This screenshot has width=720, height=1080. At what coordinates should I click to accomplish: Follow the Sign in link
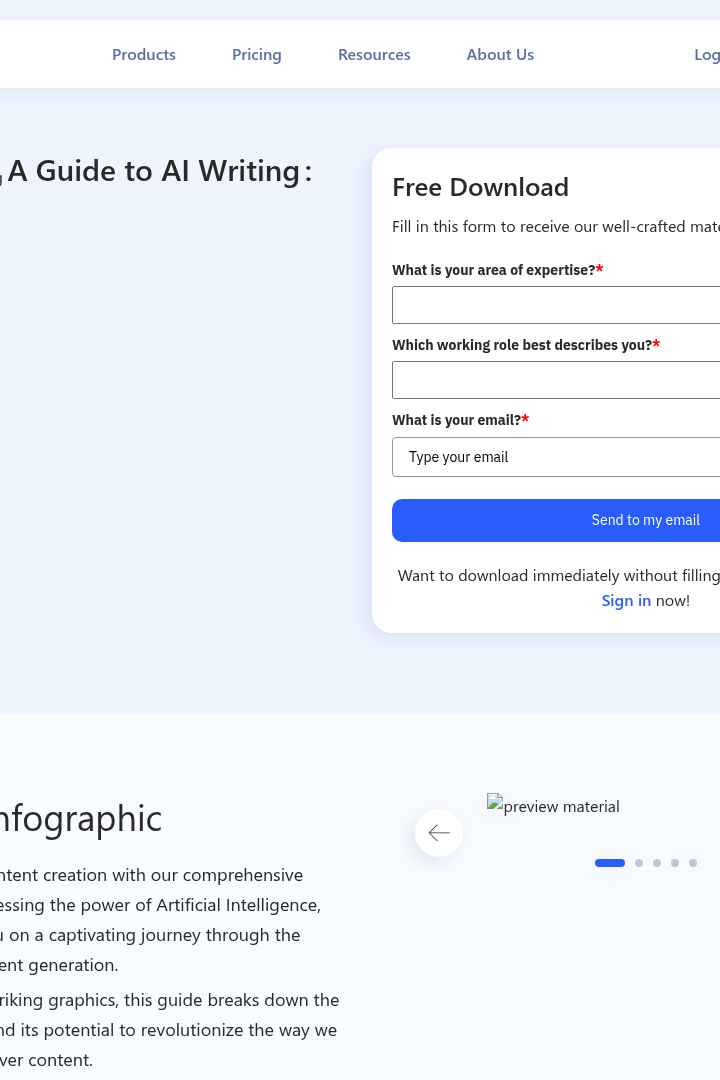pos(626,601)
